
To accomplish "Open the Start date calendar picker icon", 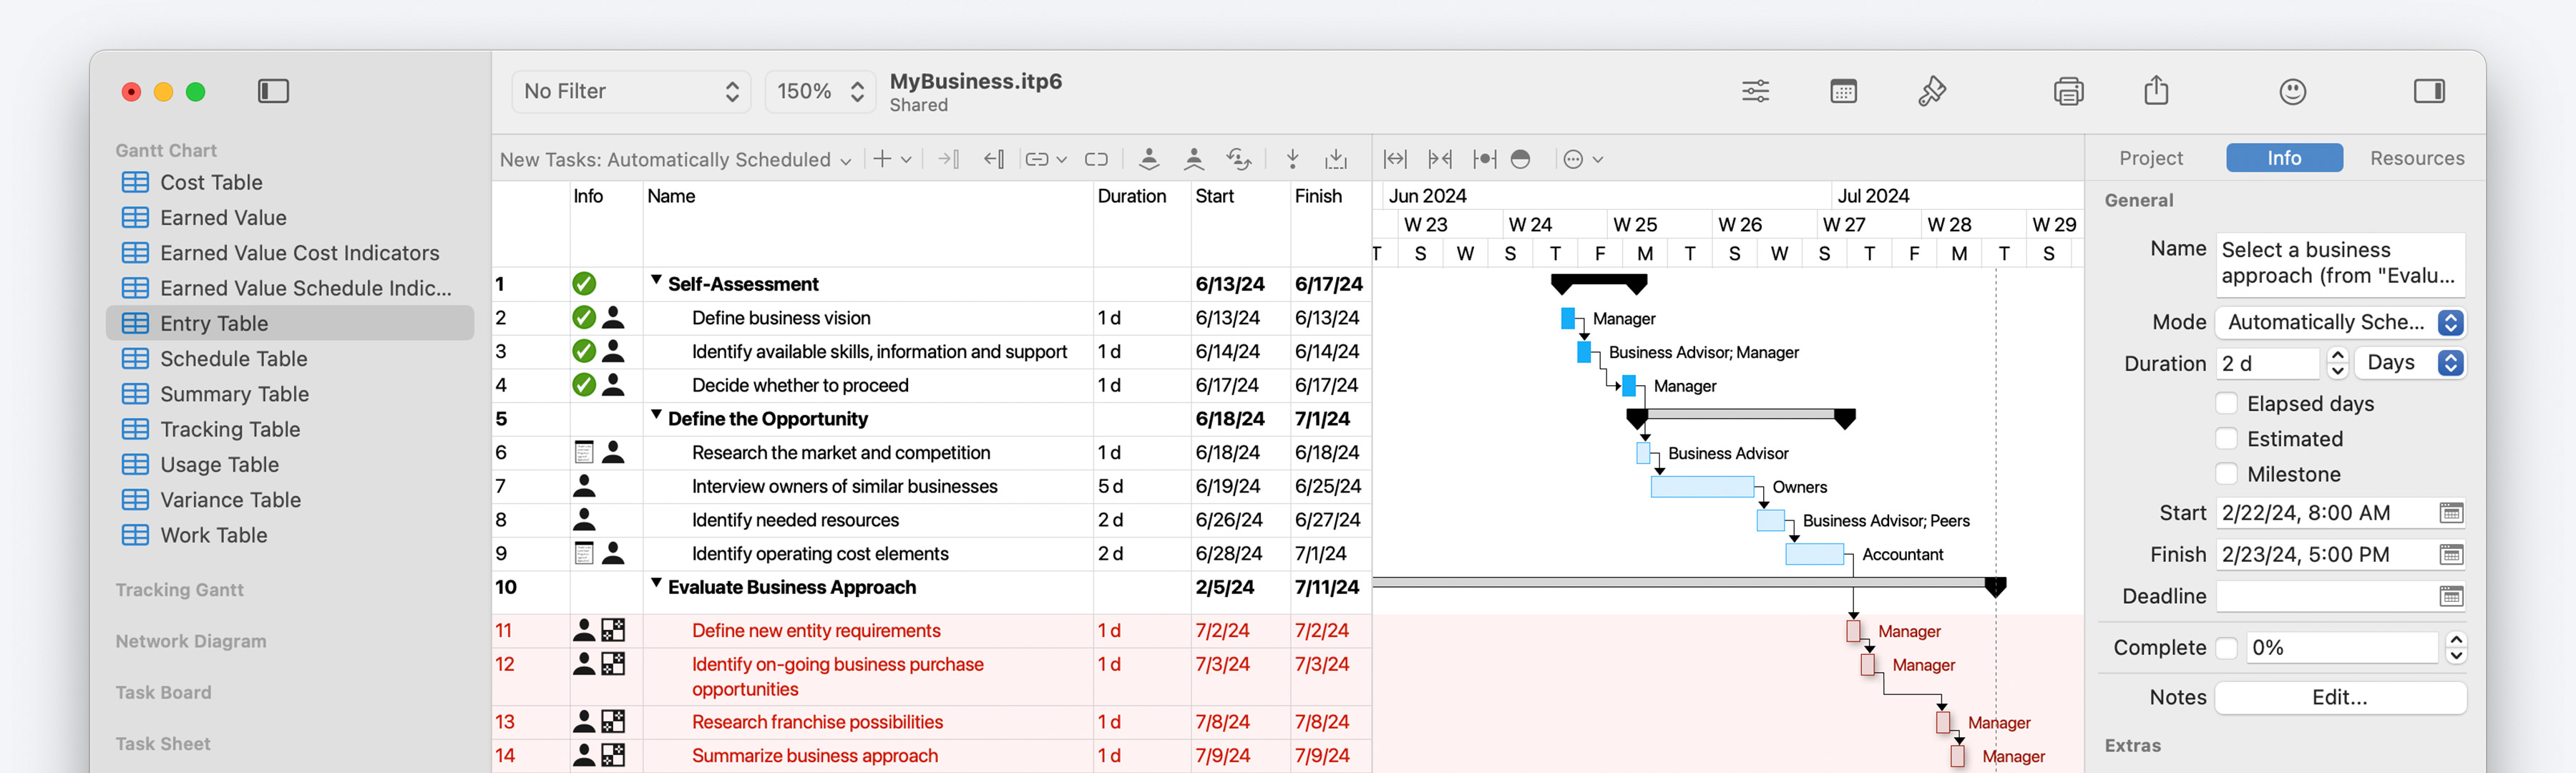I will point(2450,513).
